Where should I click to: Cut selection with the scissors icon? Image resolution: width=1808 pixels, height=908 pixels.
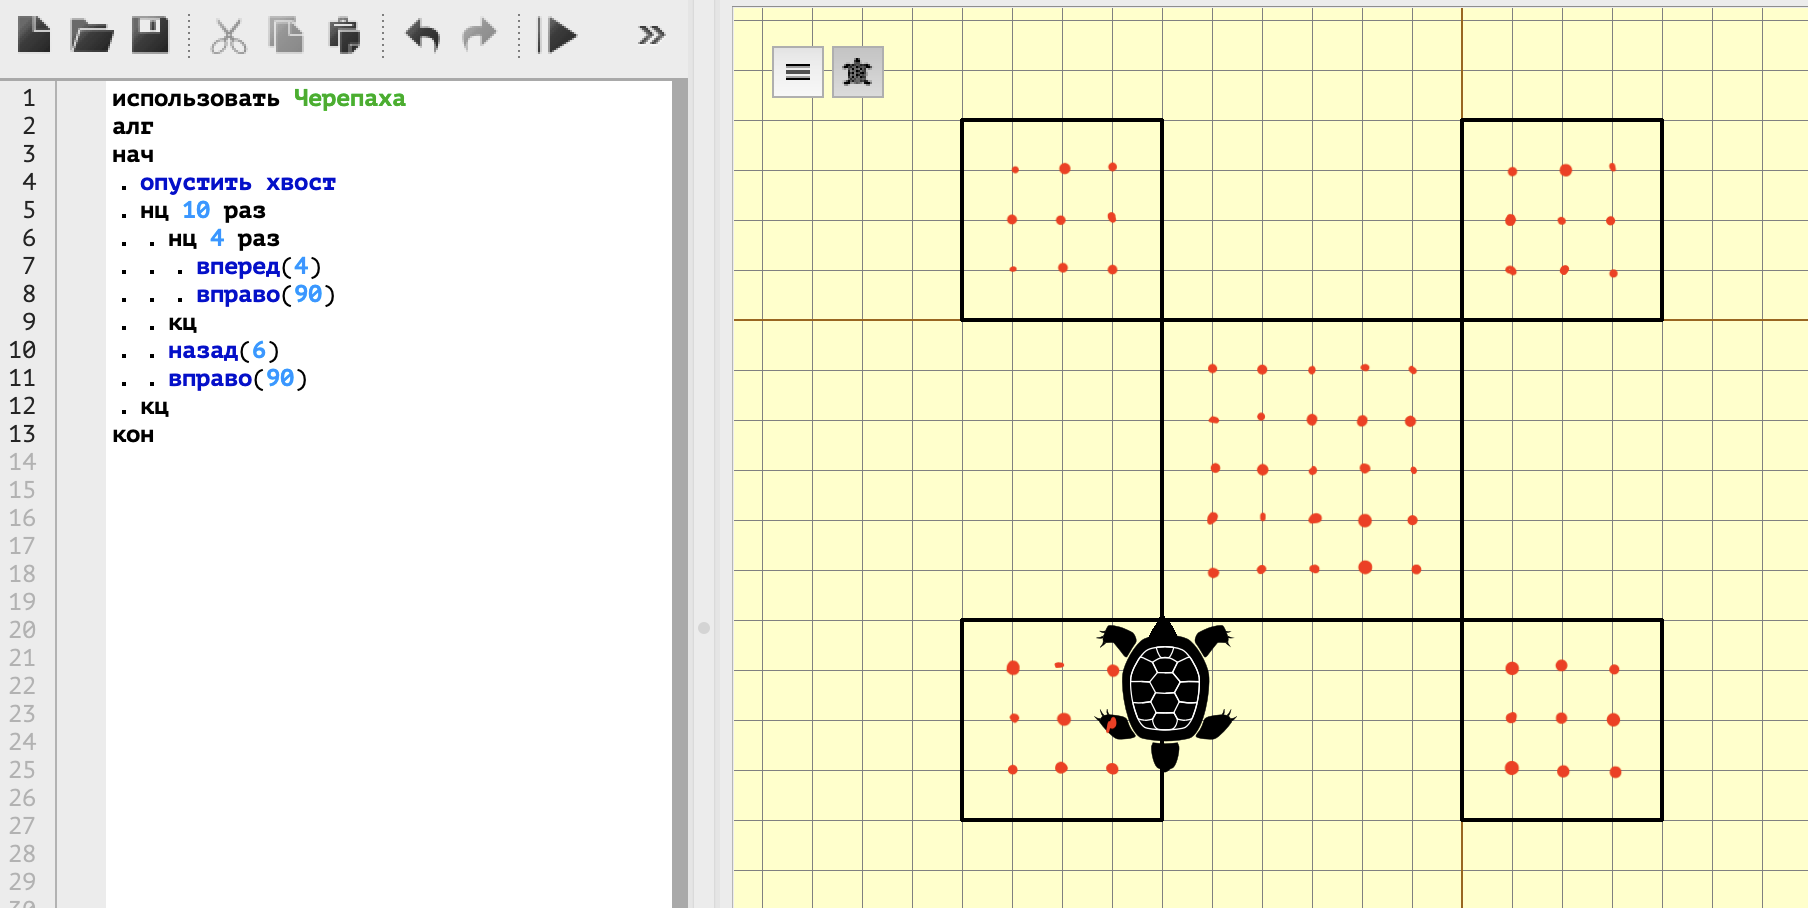228,36
